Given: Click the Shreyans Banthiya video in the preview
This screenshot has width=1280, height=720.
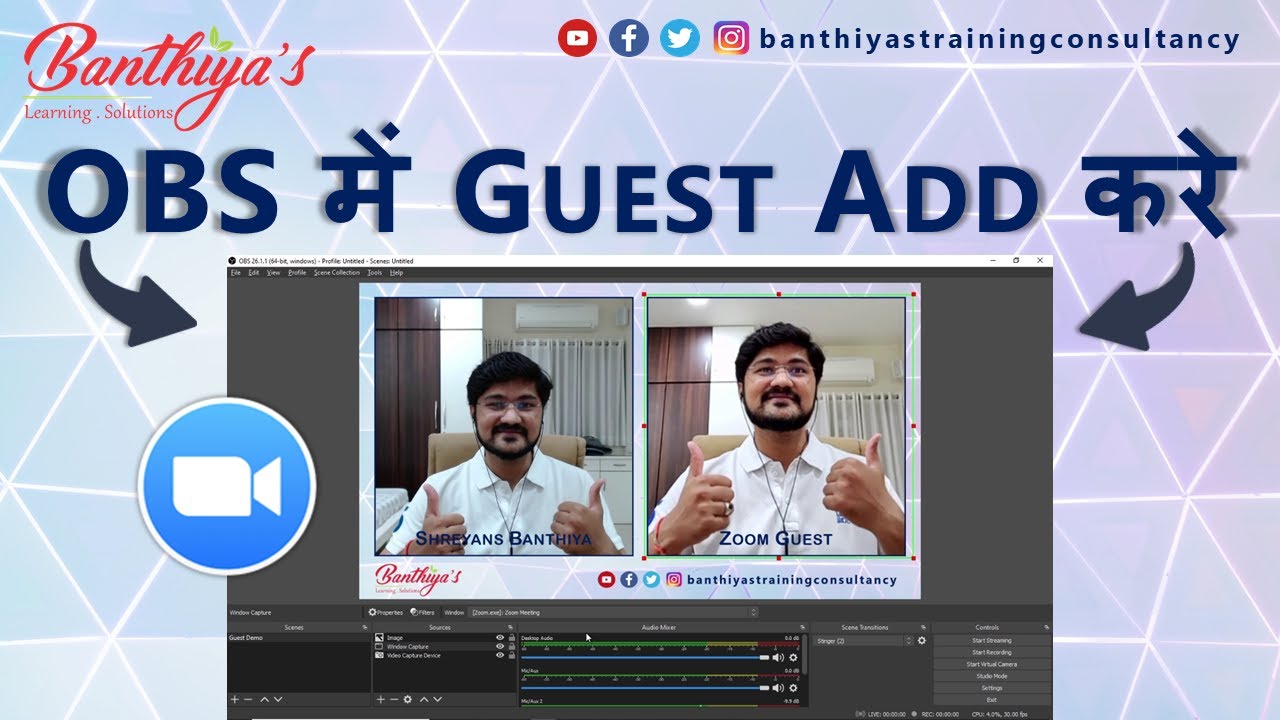Looking at the screenshot, I should point(503,425).
